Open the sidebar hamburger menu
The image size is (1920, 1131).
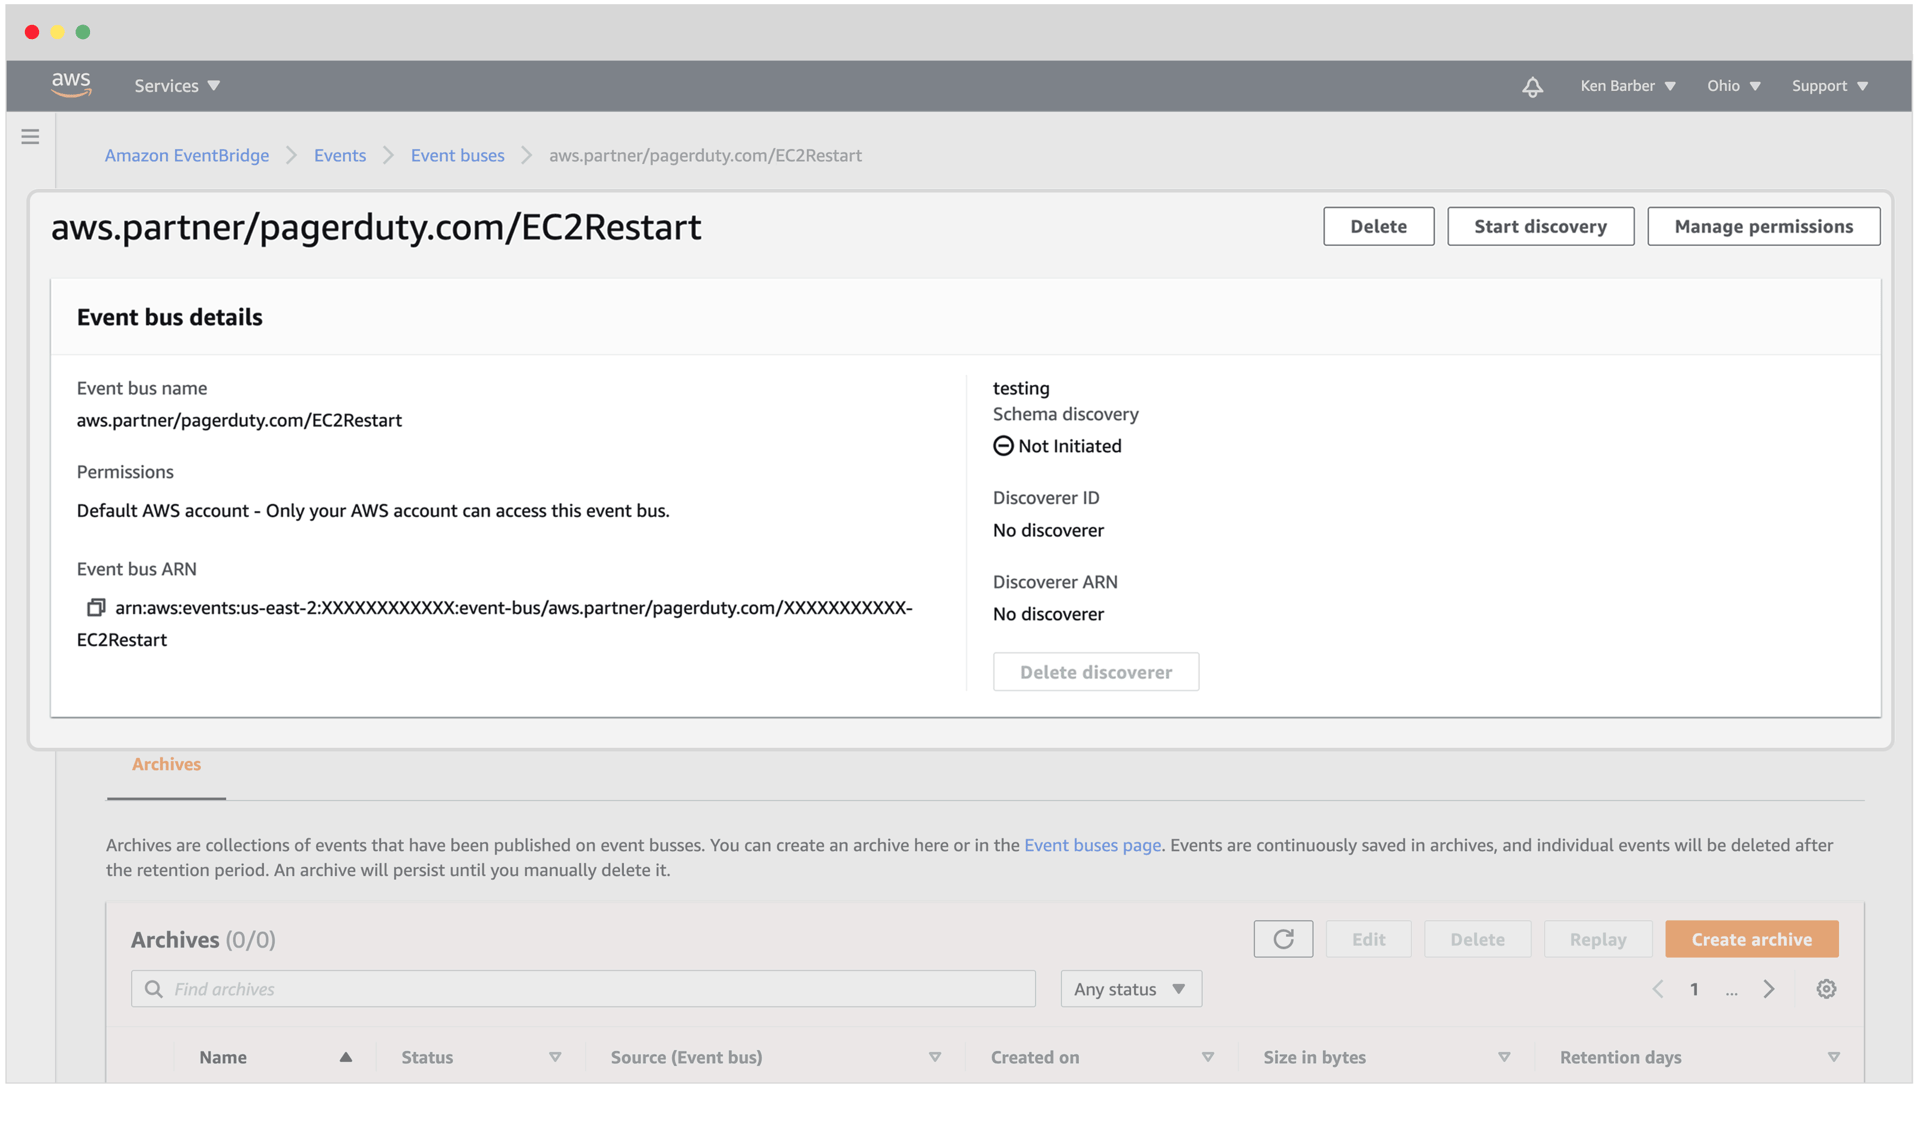pyautogui.click(x=29, y=136)
